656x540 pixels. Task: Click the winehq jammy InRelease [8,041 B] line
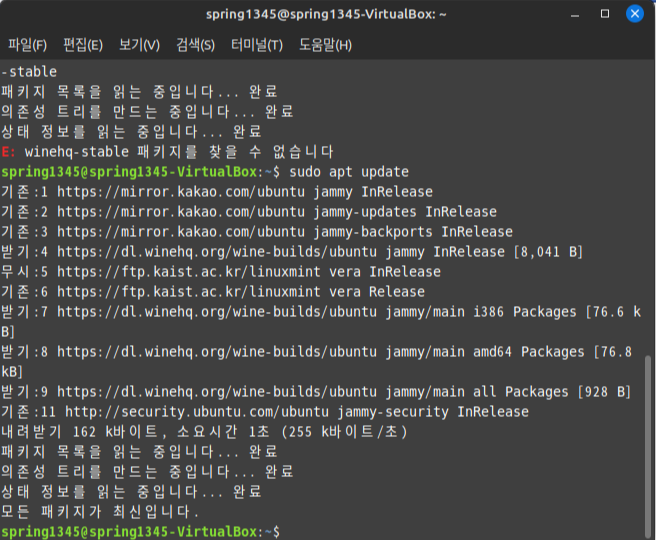tap(292, 252)
